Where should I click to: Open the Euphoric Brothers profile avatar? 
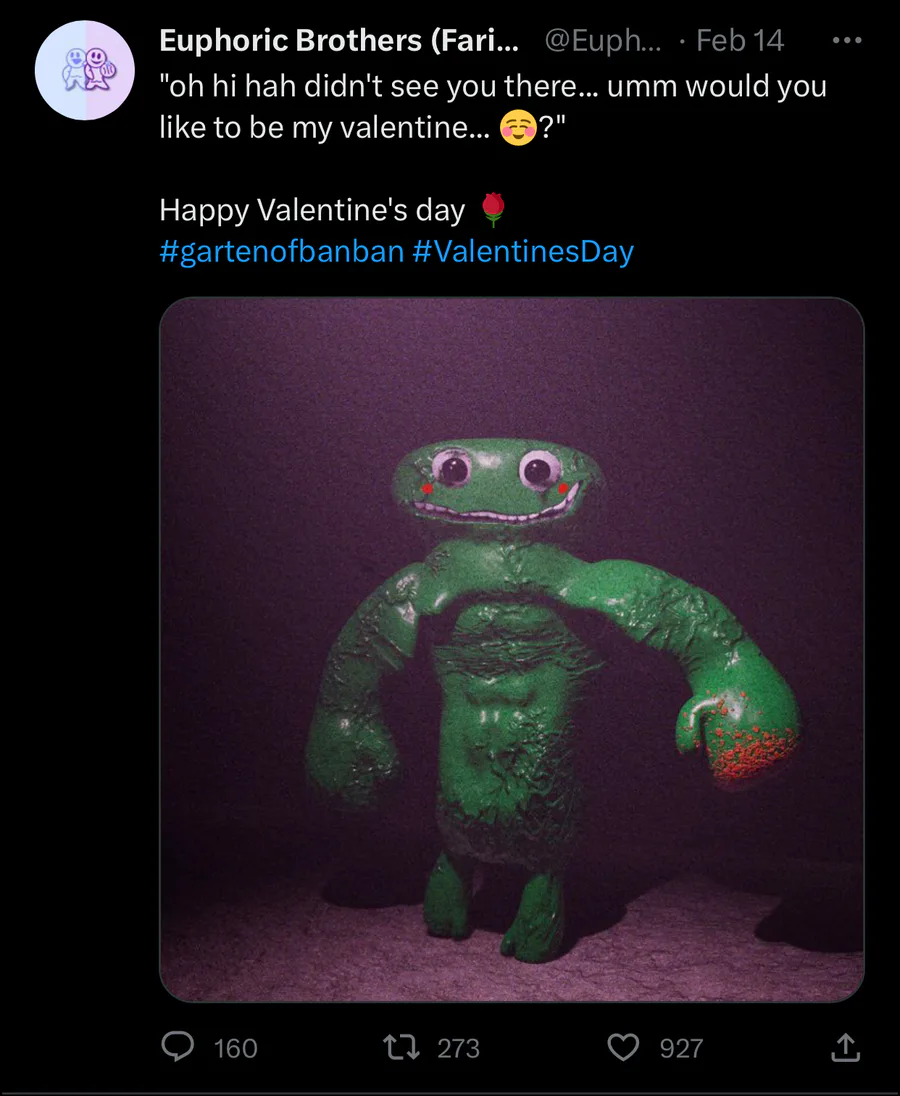coord(84,70)
